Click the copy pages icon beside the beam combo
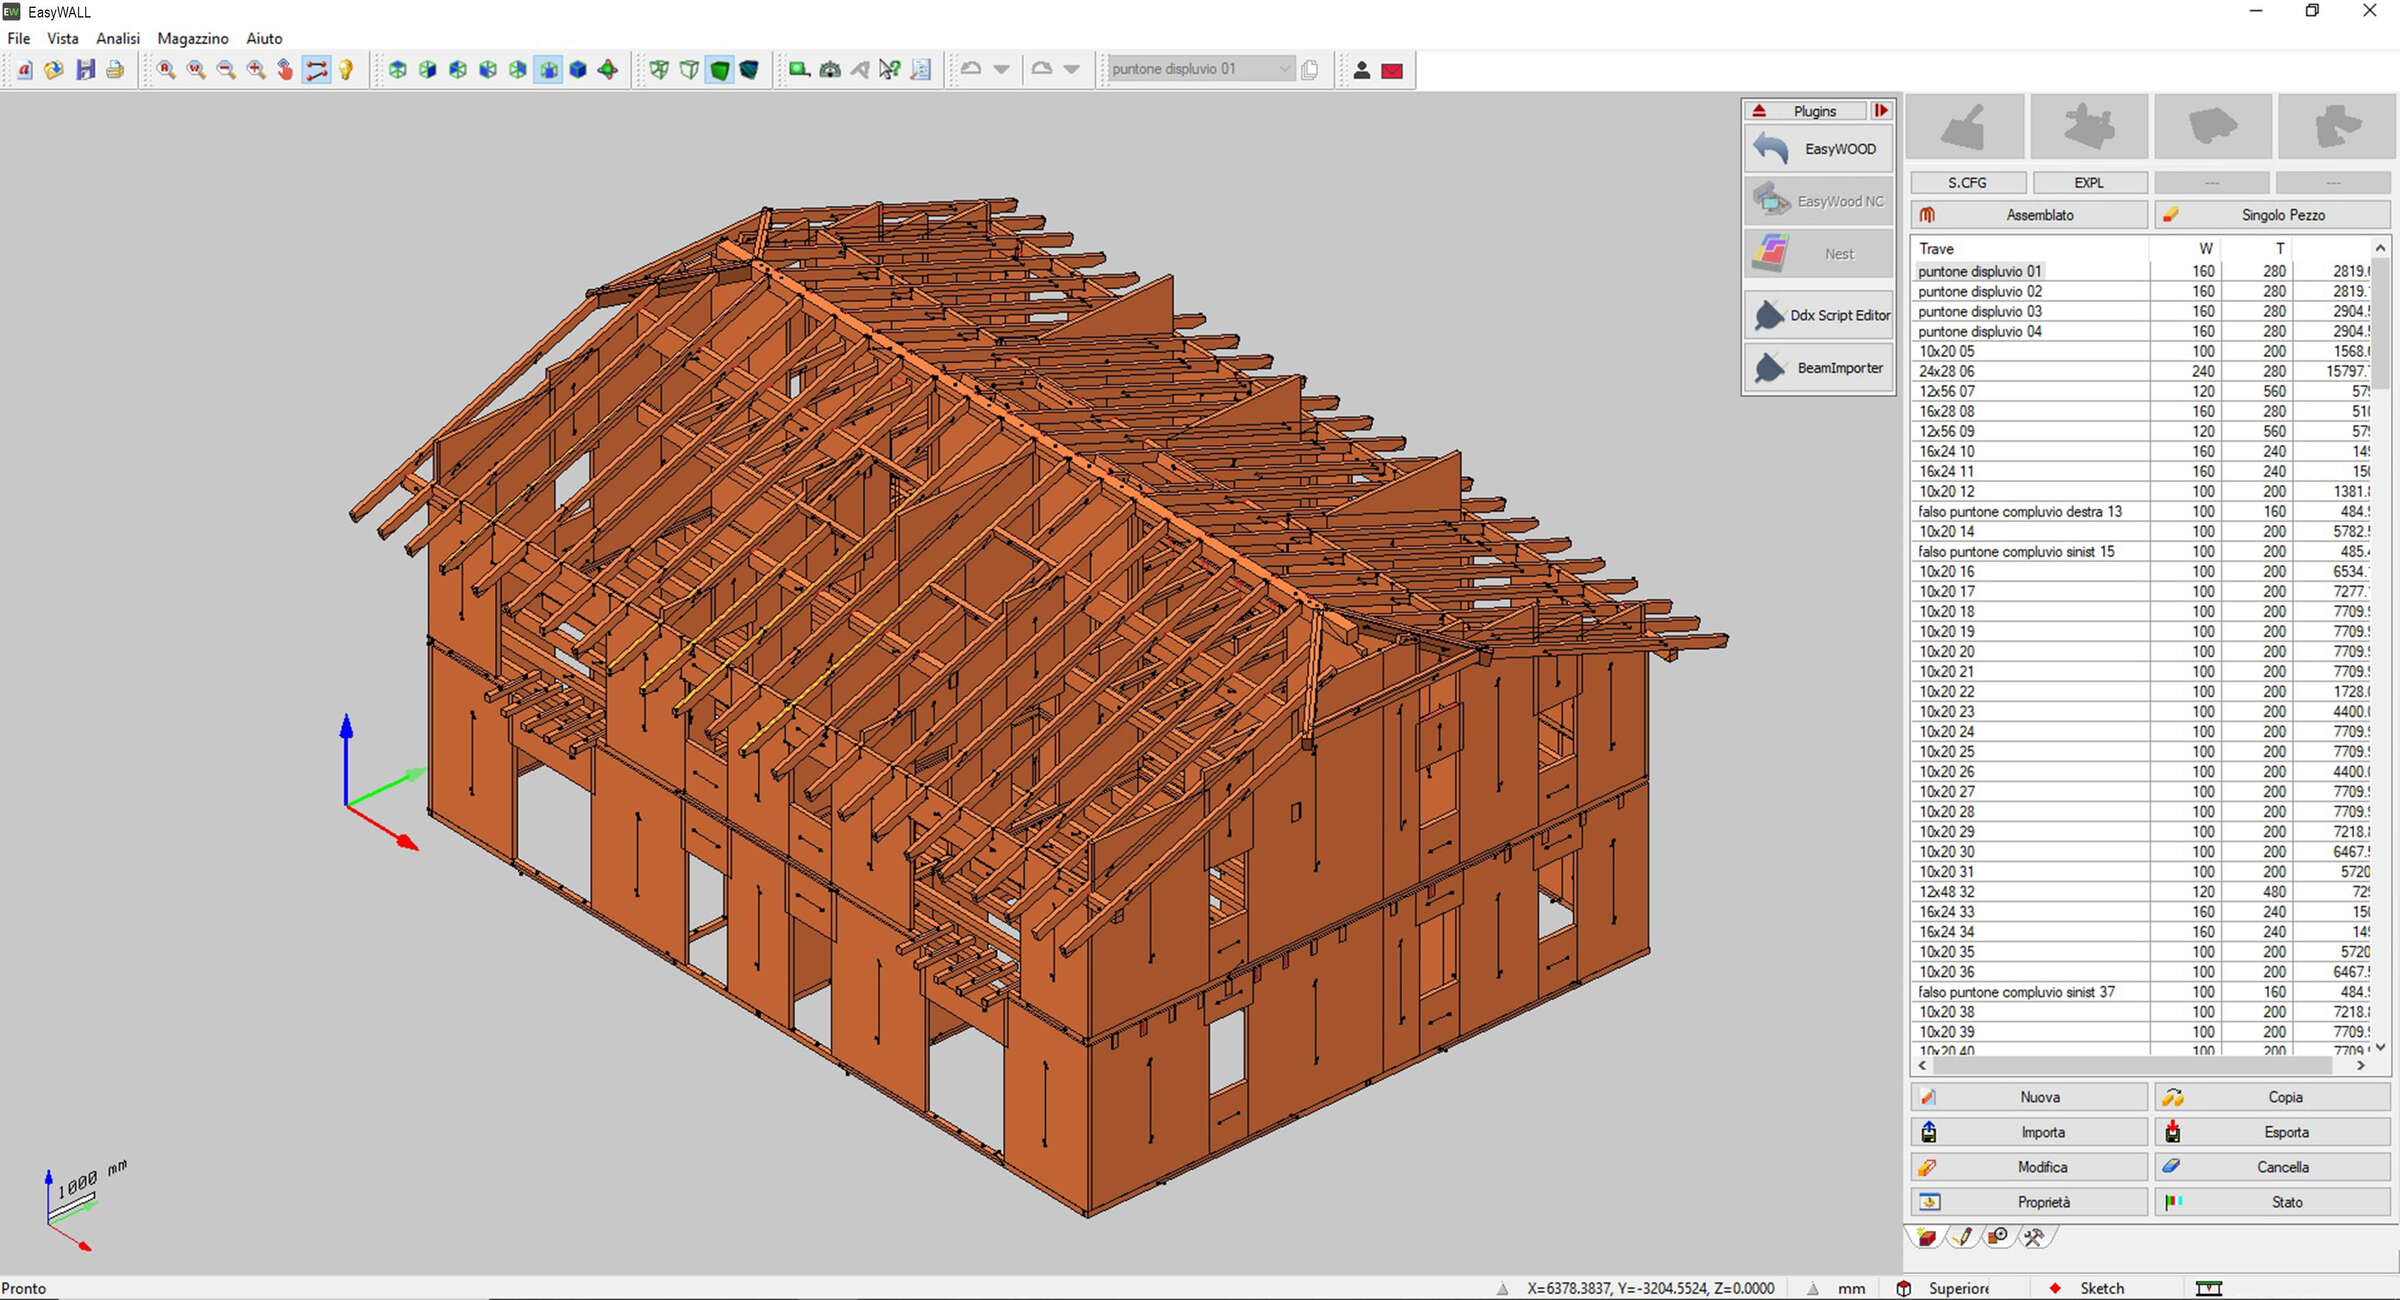The width and height of the screenshot is (2400, 1300). 1310,70
